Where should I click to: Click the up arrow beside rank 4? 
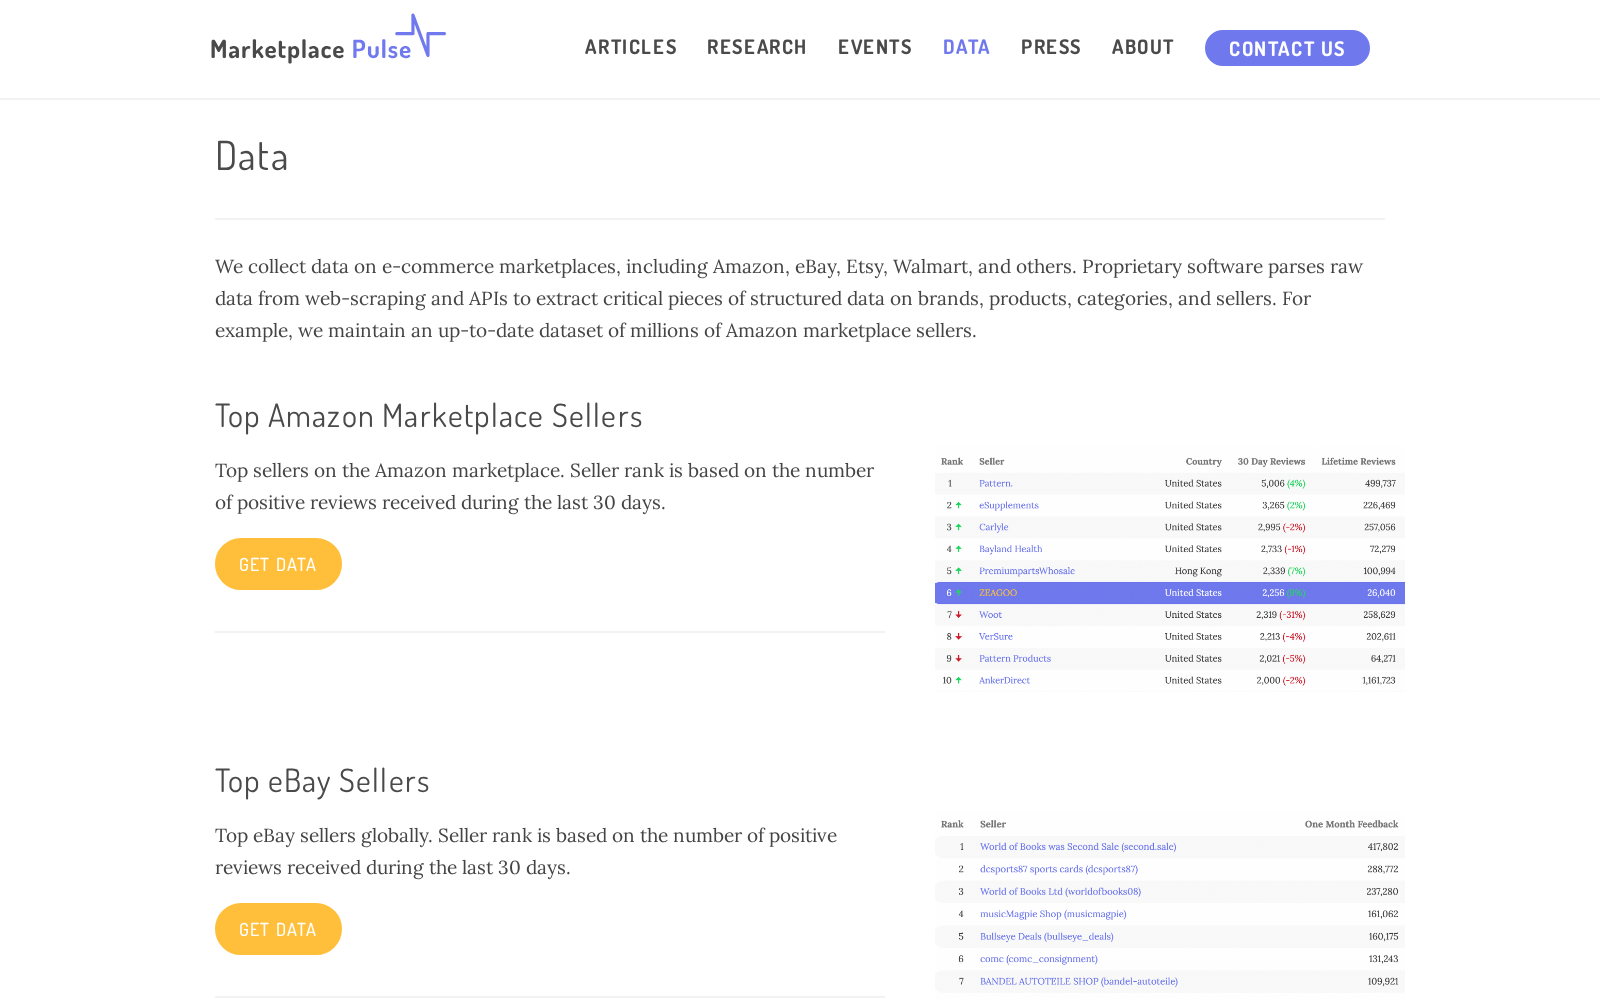958,549
